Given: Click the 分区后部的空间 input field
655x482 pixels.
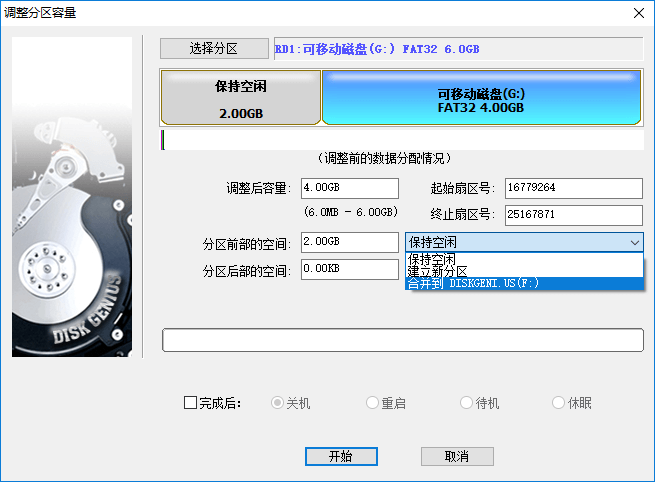Looking at the screenshot, I should [x=349, y=269].
